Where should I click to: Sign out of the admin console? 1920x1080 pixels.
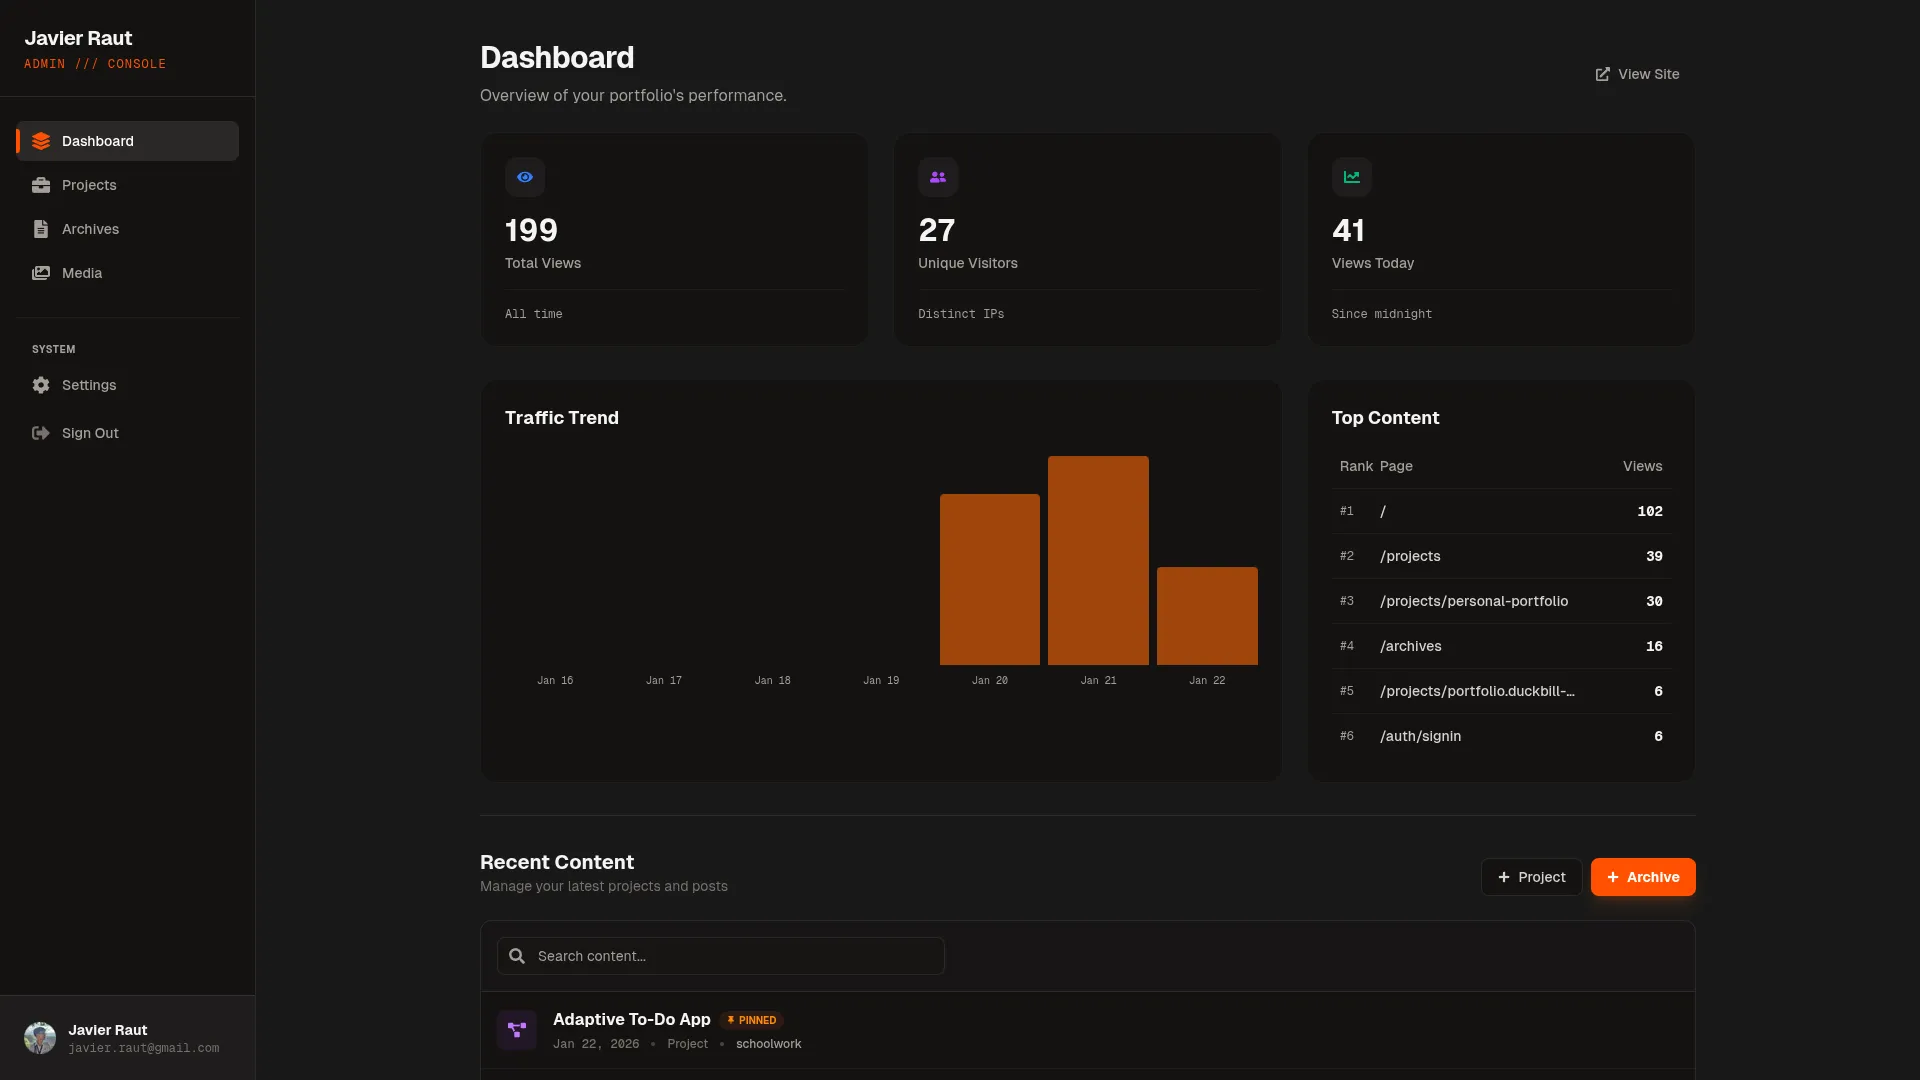(x=90, y=433)
